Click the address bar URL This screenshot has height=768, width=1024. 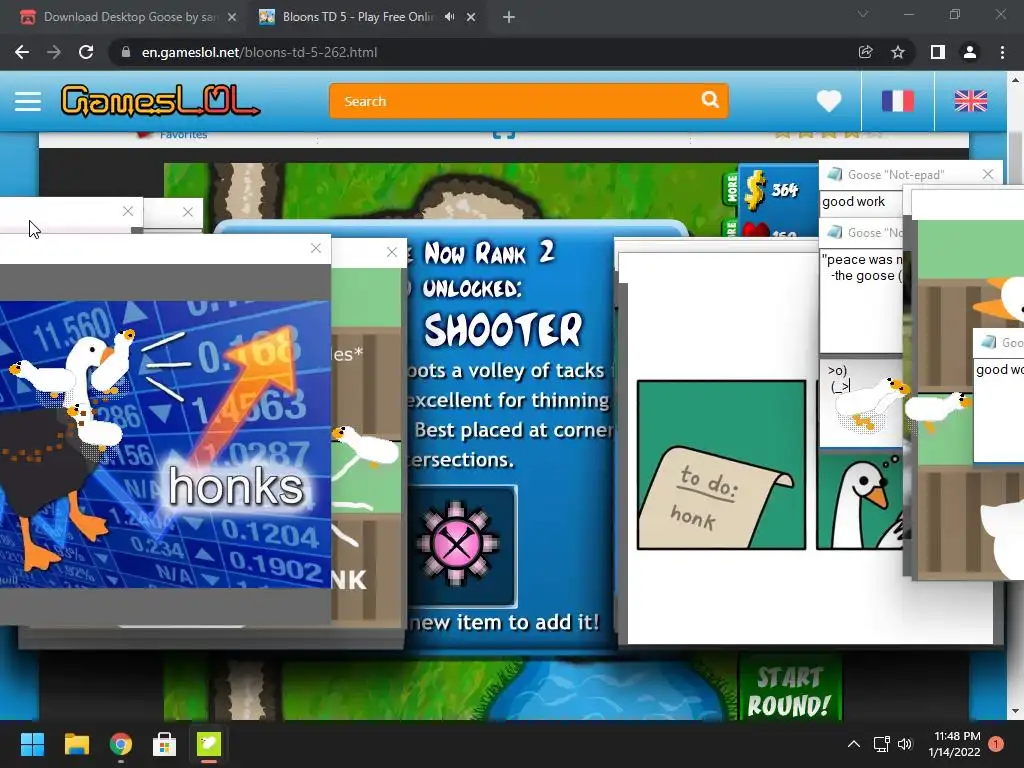[x=259, y=52]
